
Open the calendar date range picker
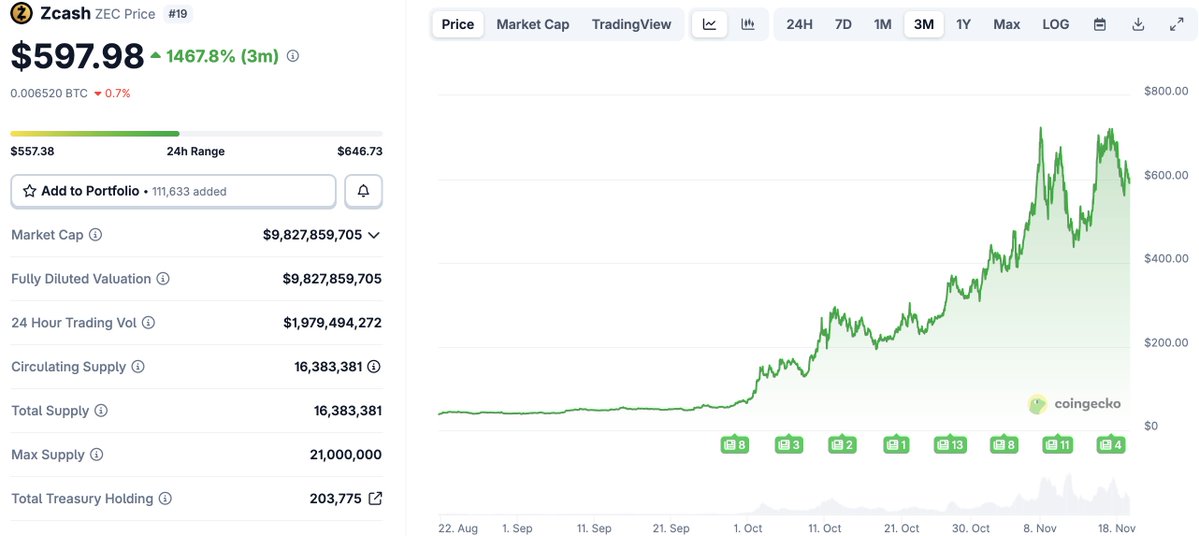1100,24
